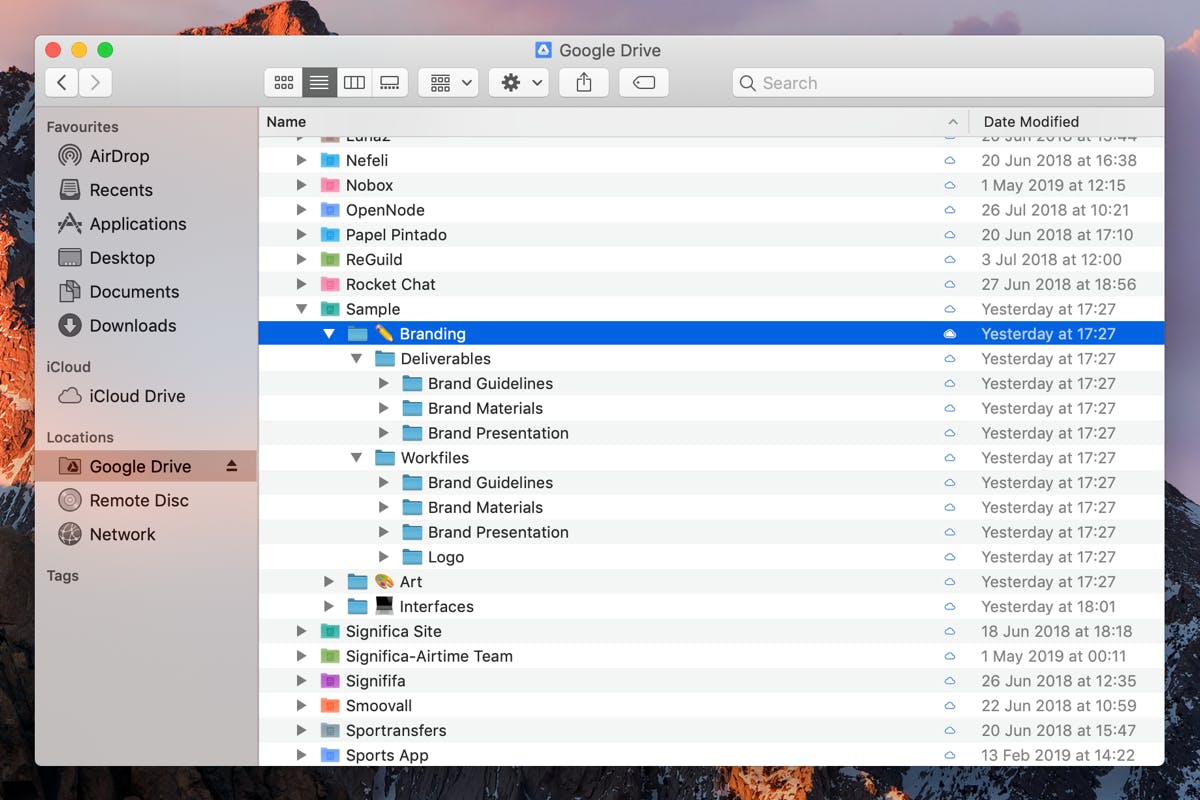The height and width of the screenshot is (800, 1200).
Task: Select the Significa-Airtime Team folder
Action: (x=711, y=656)
